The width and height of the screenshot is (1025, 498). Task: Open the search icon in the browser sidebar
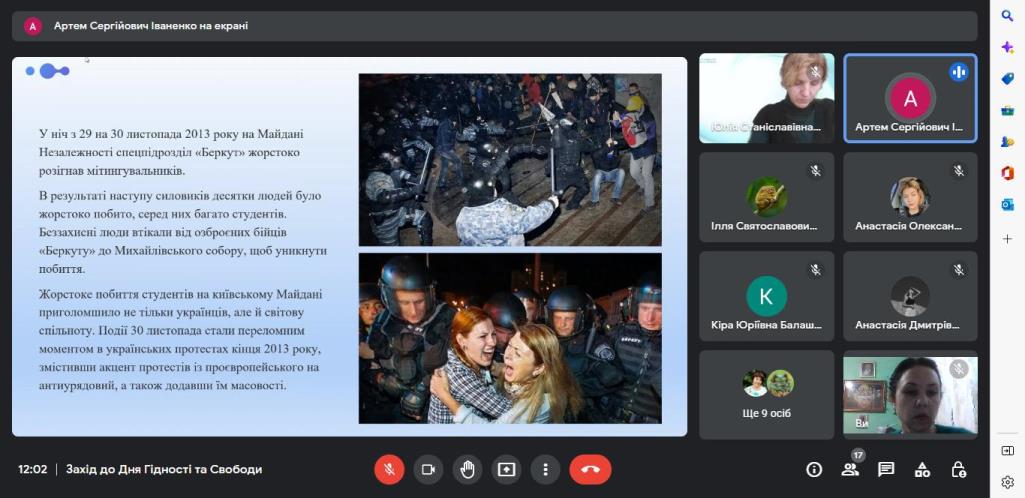point(1007,16)
